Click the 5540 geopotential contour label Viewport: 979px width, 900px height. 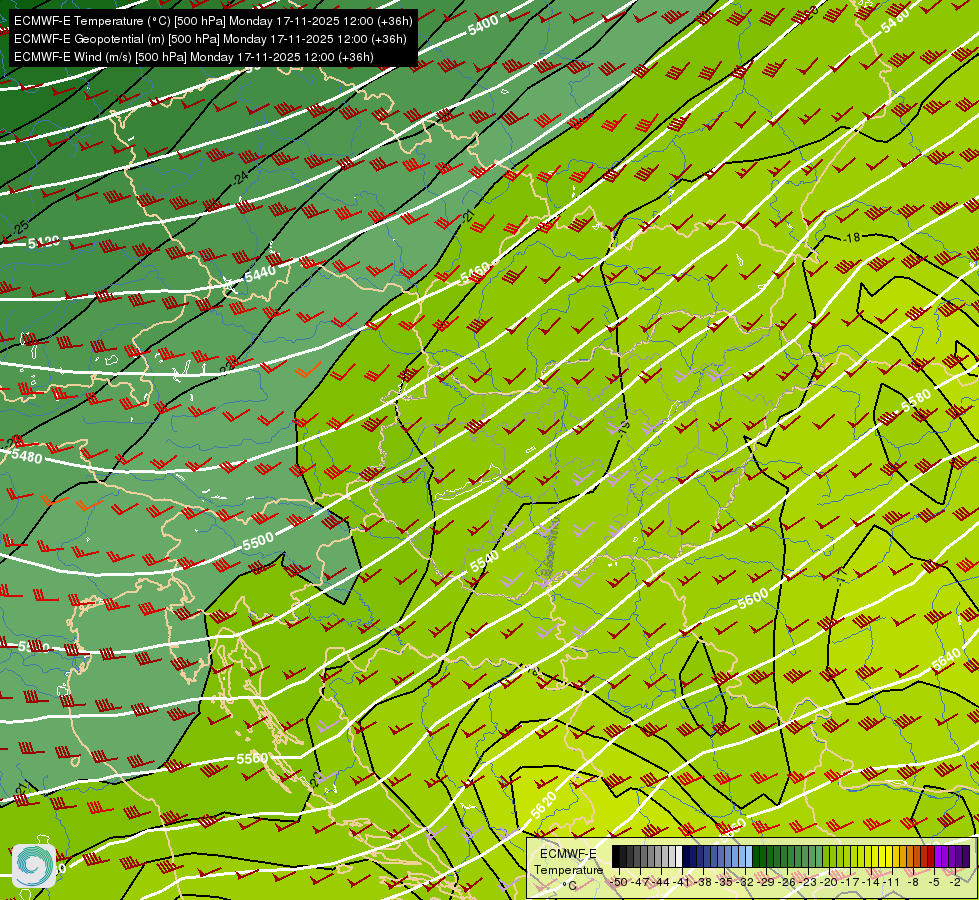click(485, 561)
